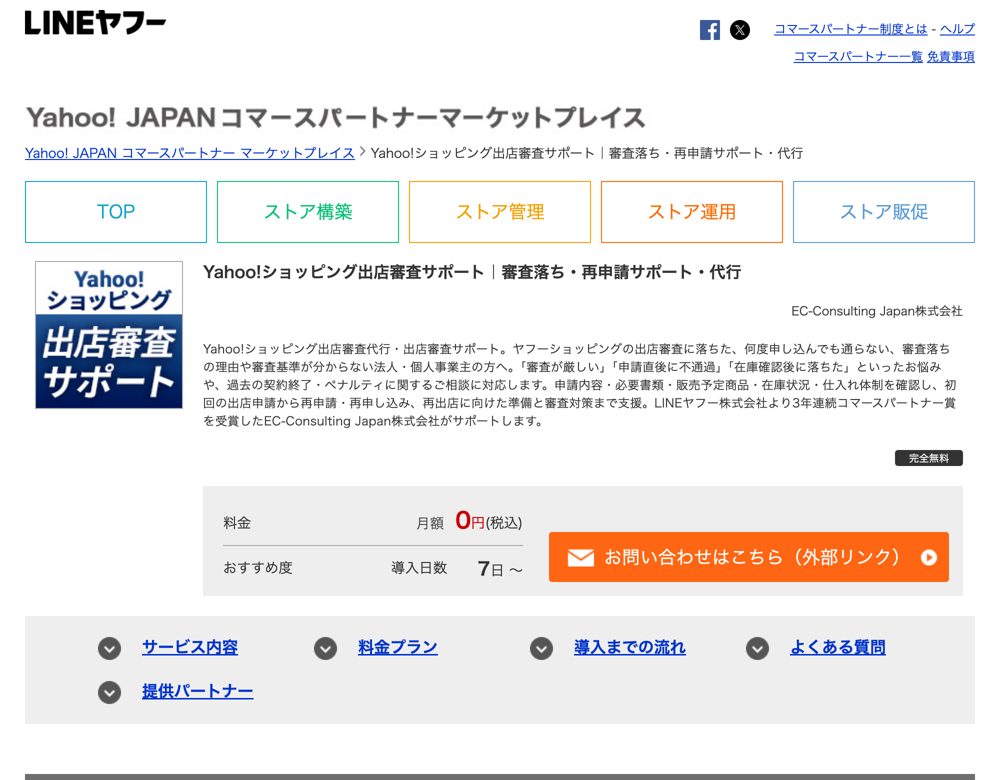Image resolution: width=1000 pixels, height=780 pixels.
Task: Click the 月額 0円(税込) price
Action: click(x=469, y=522)
